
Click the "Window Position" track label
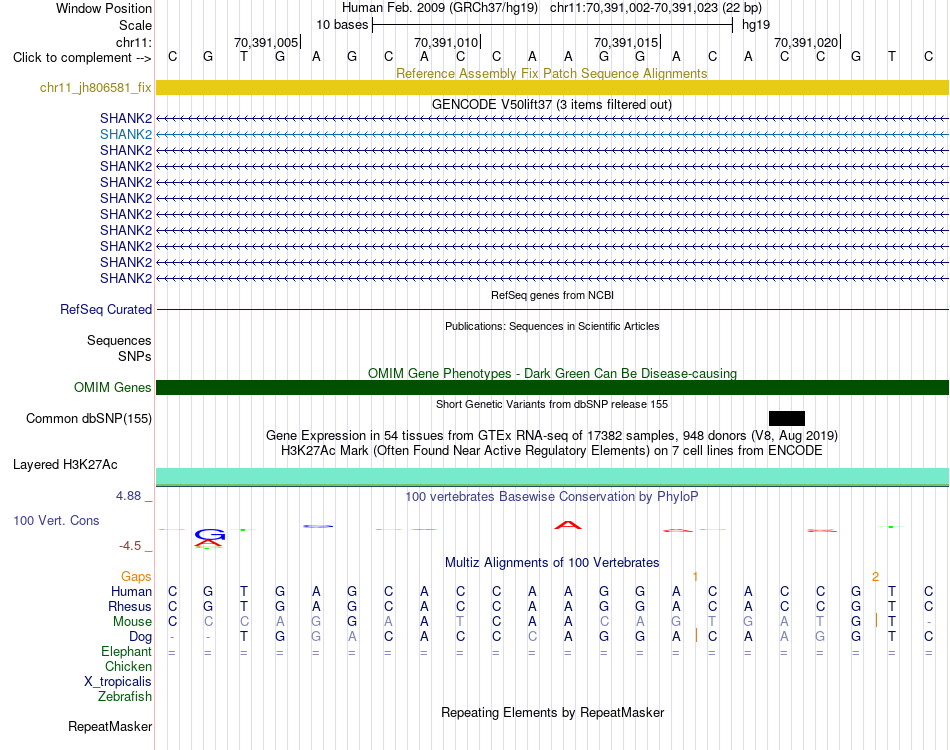[x=104, y=8]
